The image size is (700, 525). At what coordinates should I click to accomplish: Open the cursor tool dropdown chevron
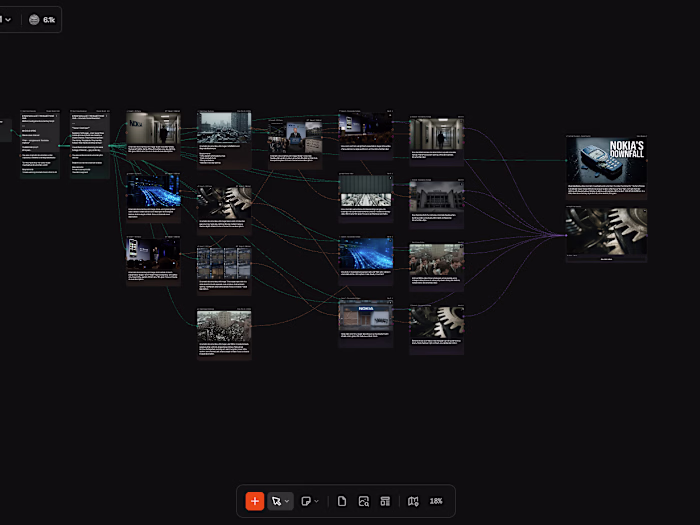tap(287, 501)
